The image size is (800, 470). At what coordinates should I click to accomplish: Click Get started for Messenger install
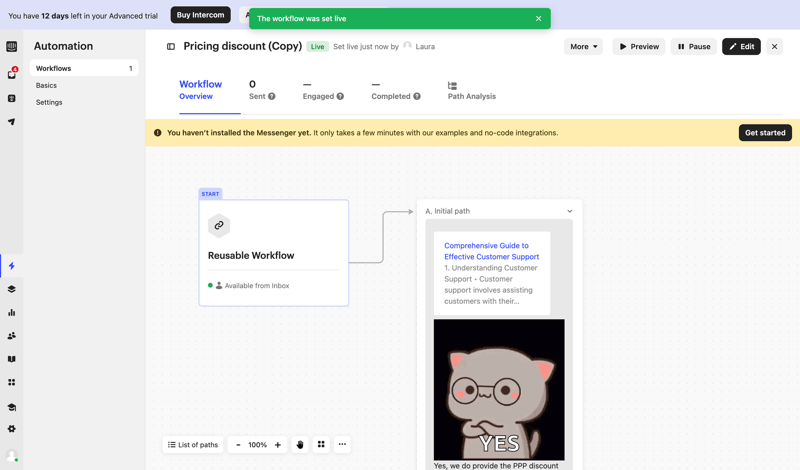765,133
